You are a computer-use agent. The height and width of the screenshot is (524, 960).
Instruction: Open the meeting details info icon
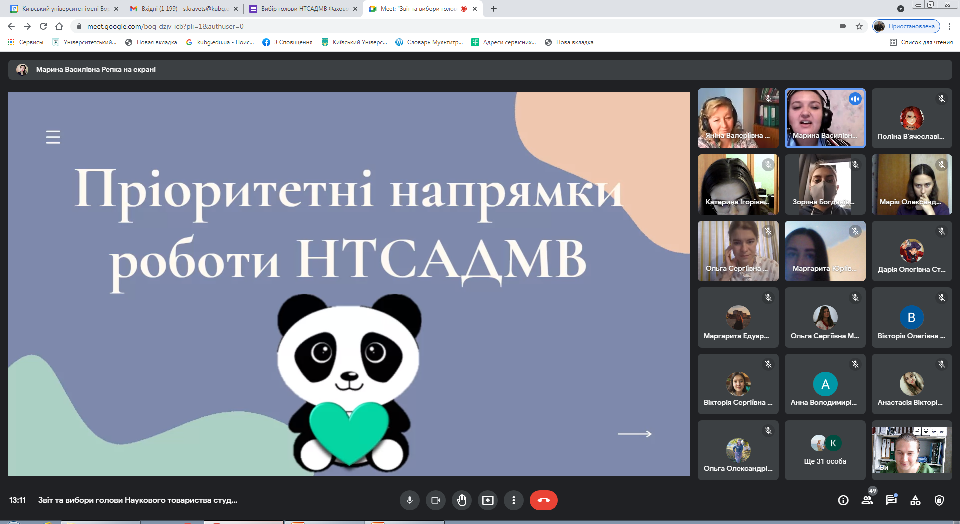(842, 499)
